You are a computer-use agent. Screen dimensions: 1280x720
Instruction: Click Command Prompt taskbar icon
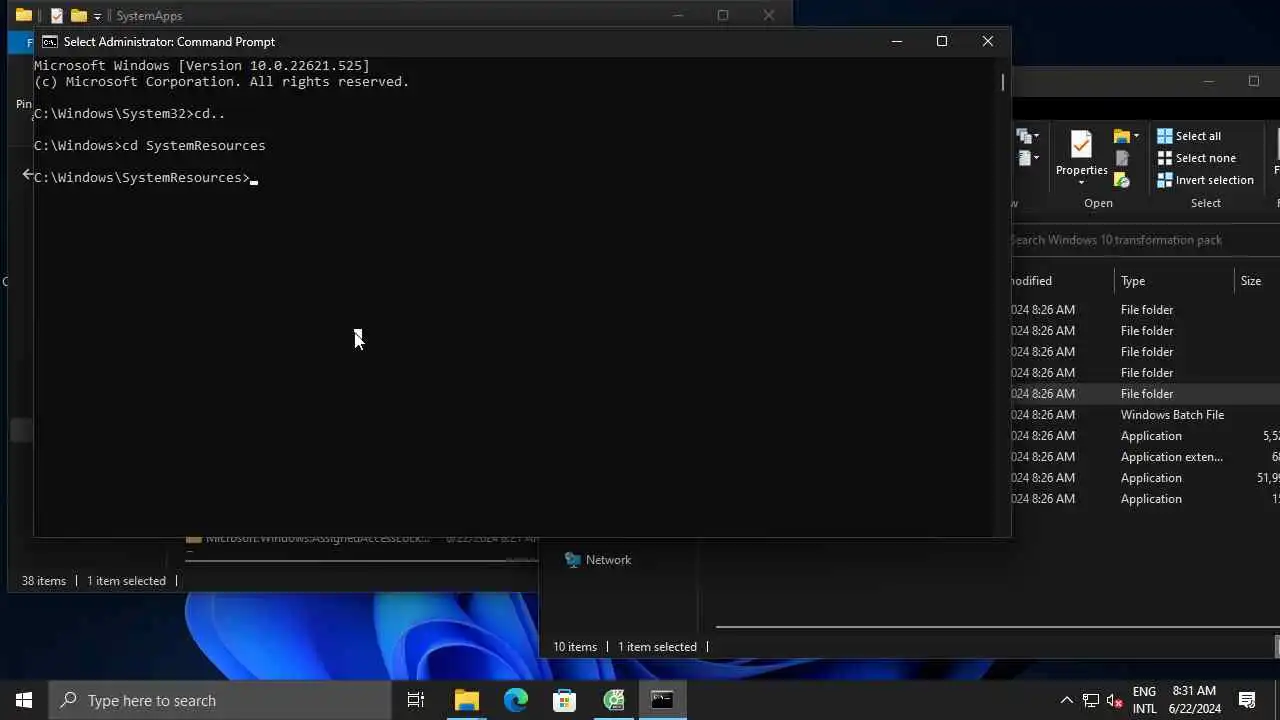[662, 700]
